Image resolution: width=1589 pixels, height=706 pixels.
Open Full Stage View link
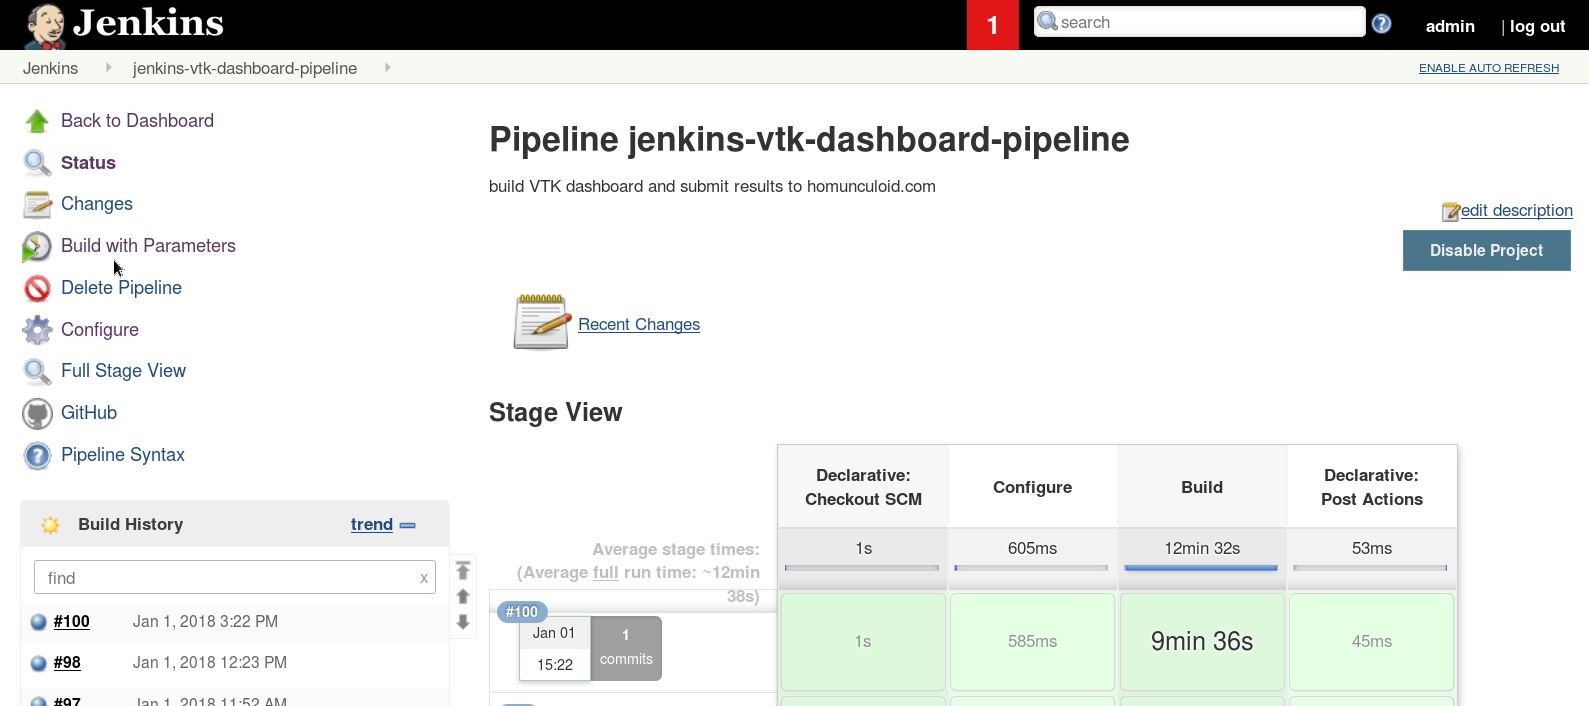pos(123,371)
